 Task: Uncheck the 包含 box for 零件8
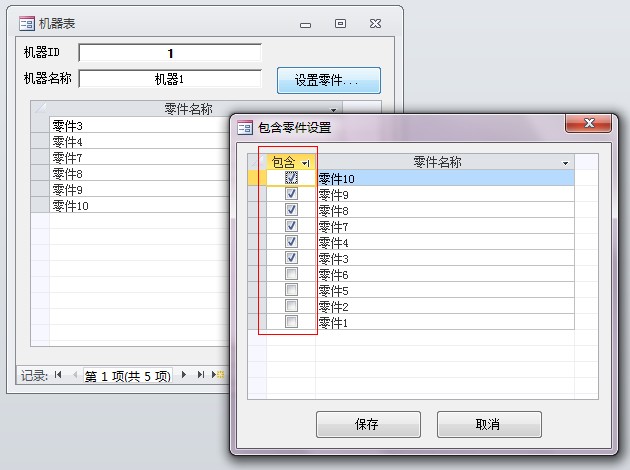pyautogui.click(x=291, y=210)
